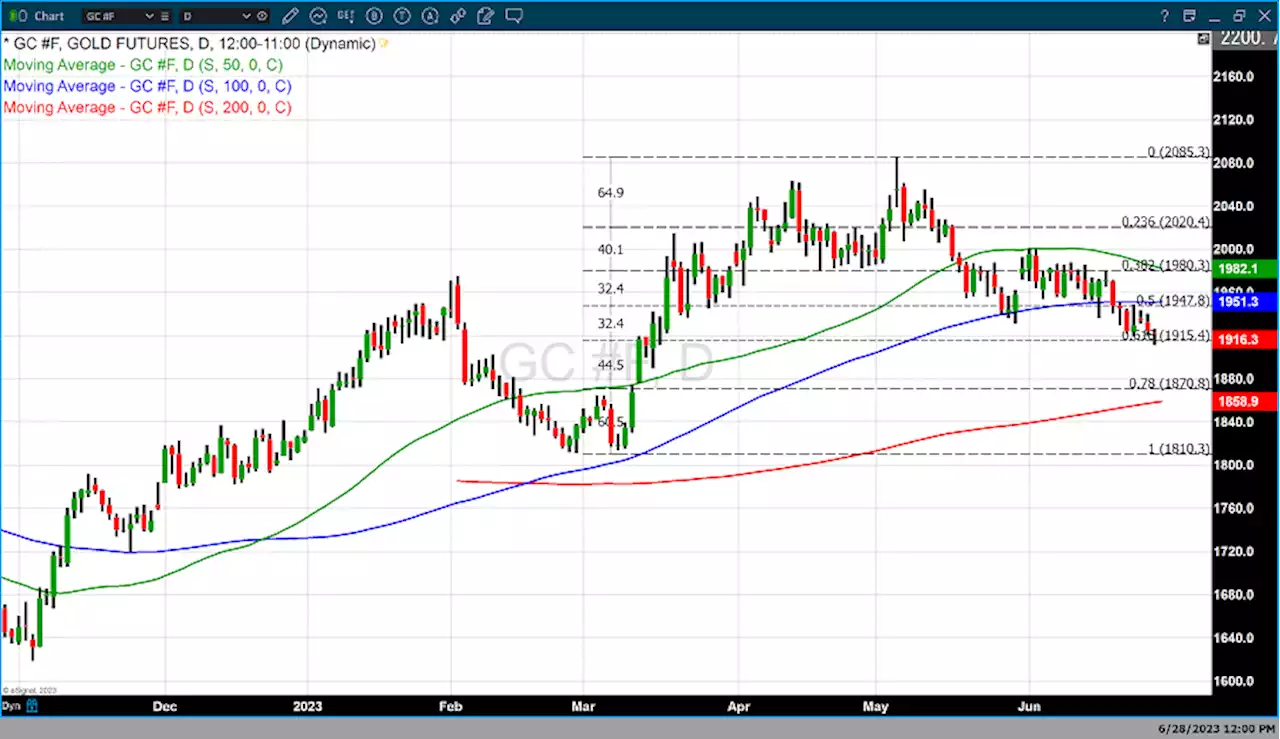The height and width of the screenshot is (739, 1280).
Task: Click the pin icon after chart title
Action: point(383,44)
